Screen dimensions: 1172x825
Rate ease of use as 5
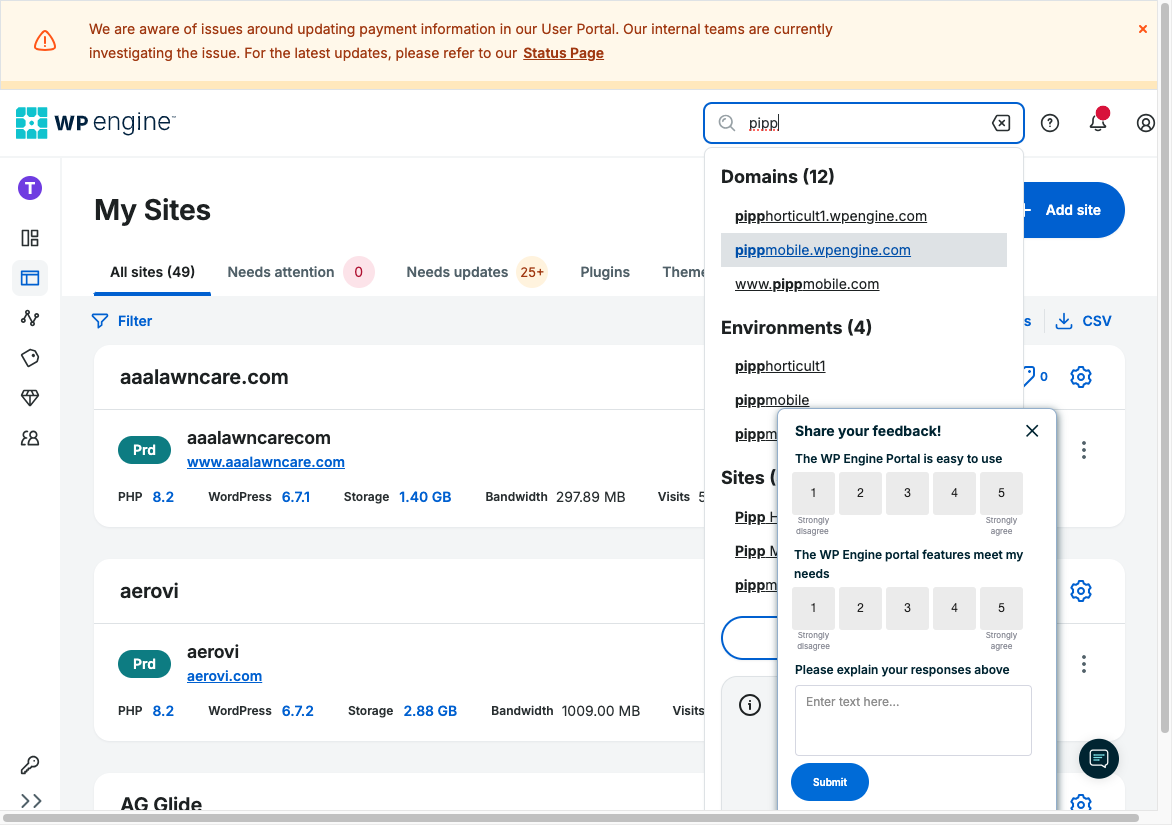tap(1002, 493)
